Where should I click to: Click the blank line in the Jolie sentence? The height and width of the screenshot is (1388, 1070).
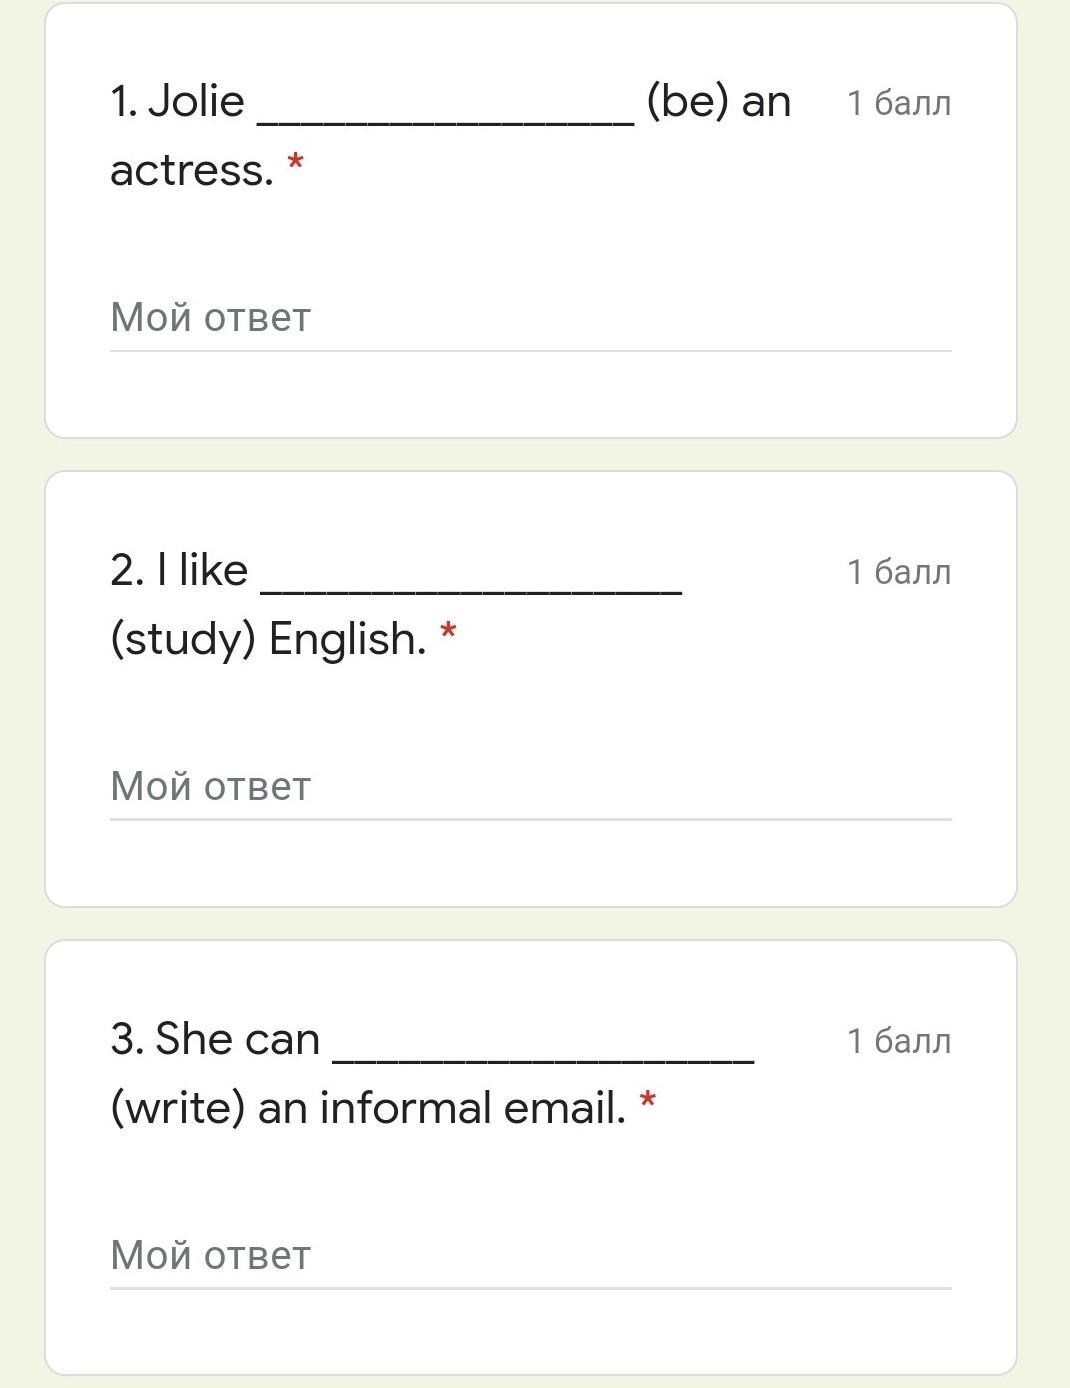[x=446, y=120]
